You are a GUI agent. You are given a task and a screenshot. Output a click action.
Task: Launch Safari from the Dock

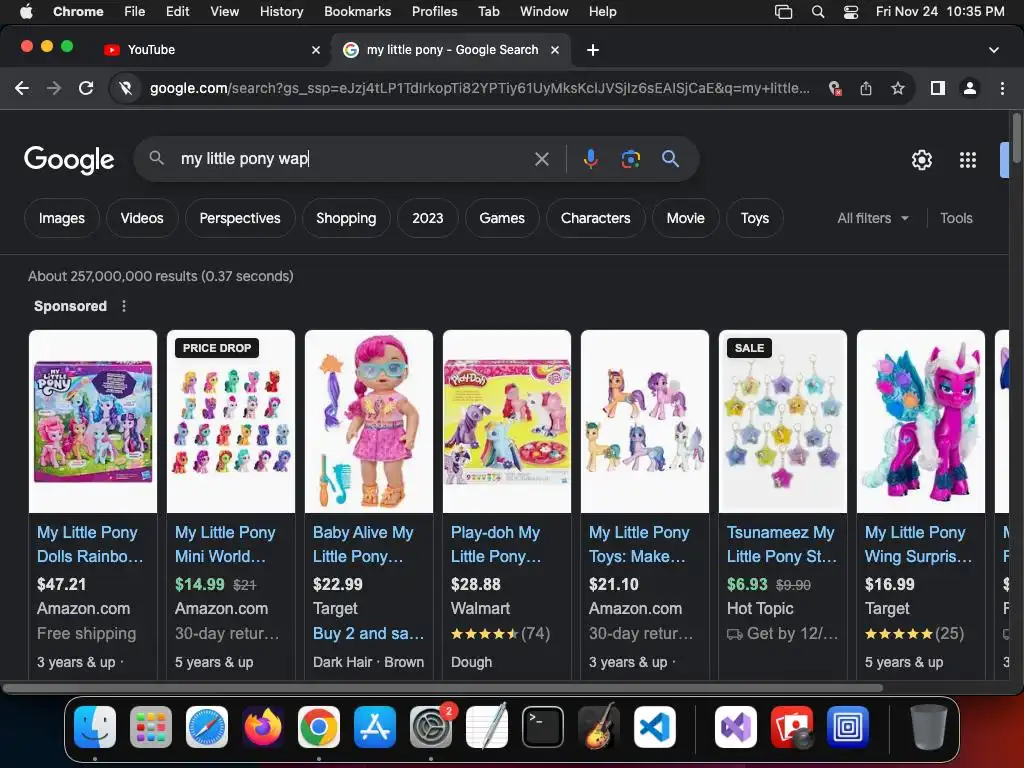click(207, 727)
